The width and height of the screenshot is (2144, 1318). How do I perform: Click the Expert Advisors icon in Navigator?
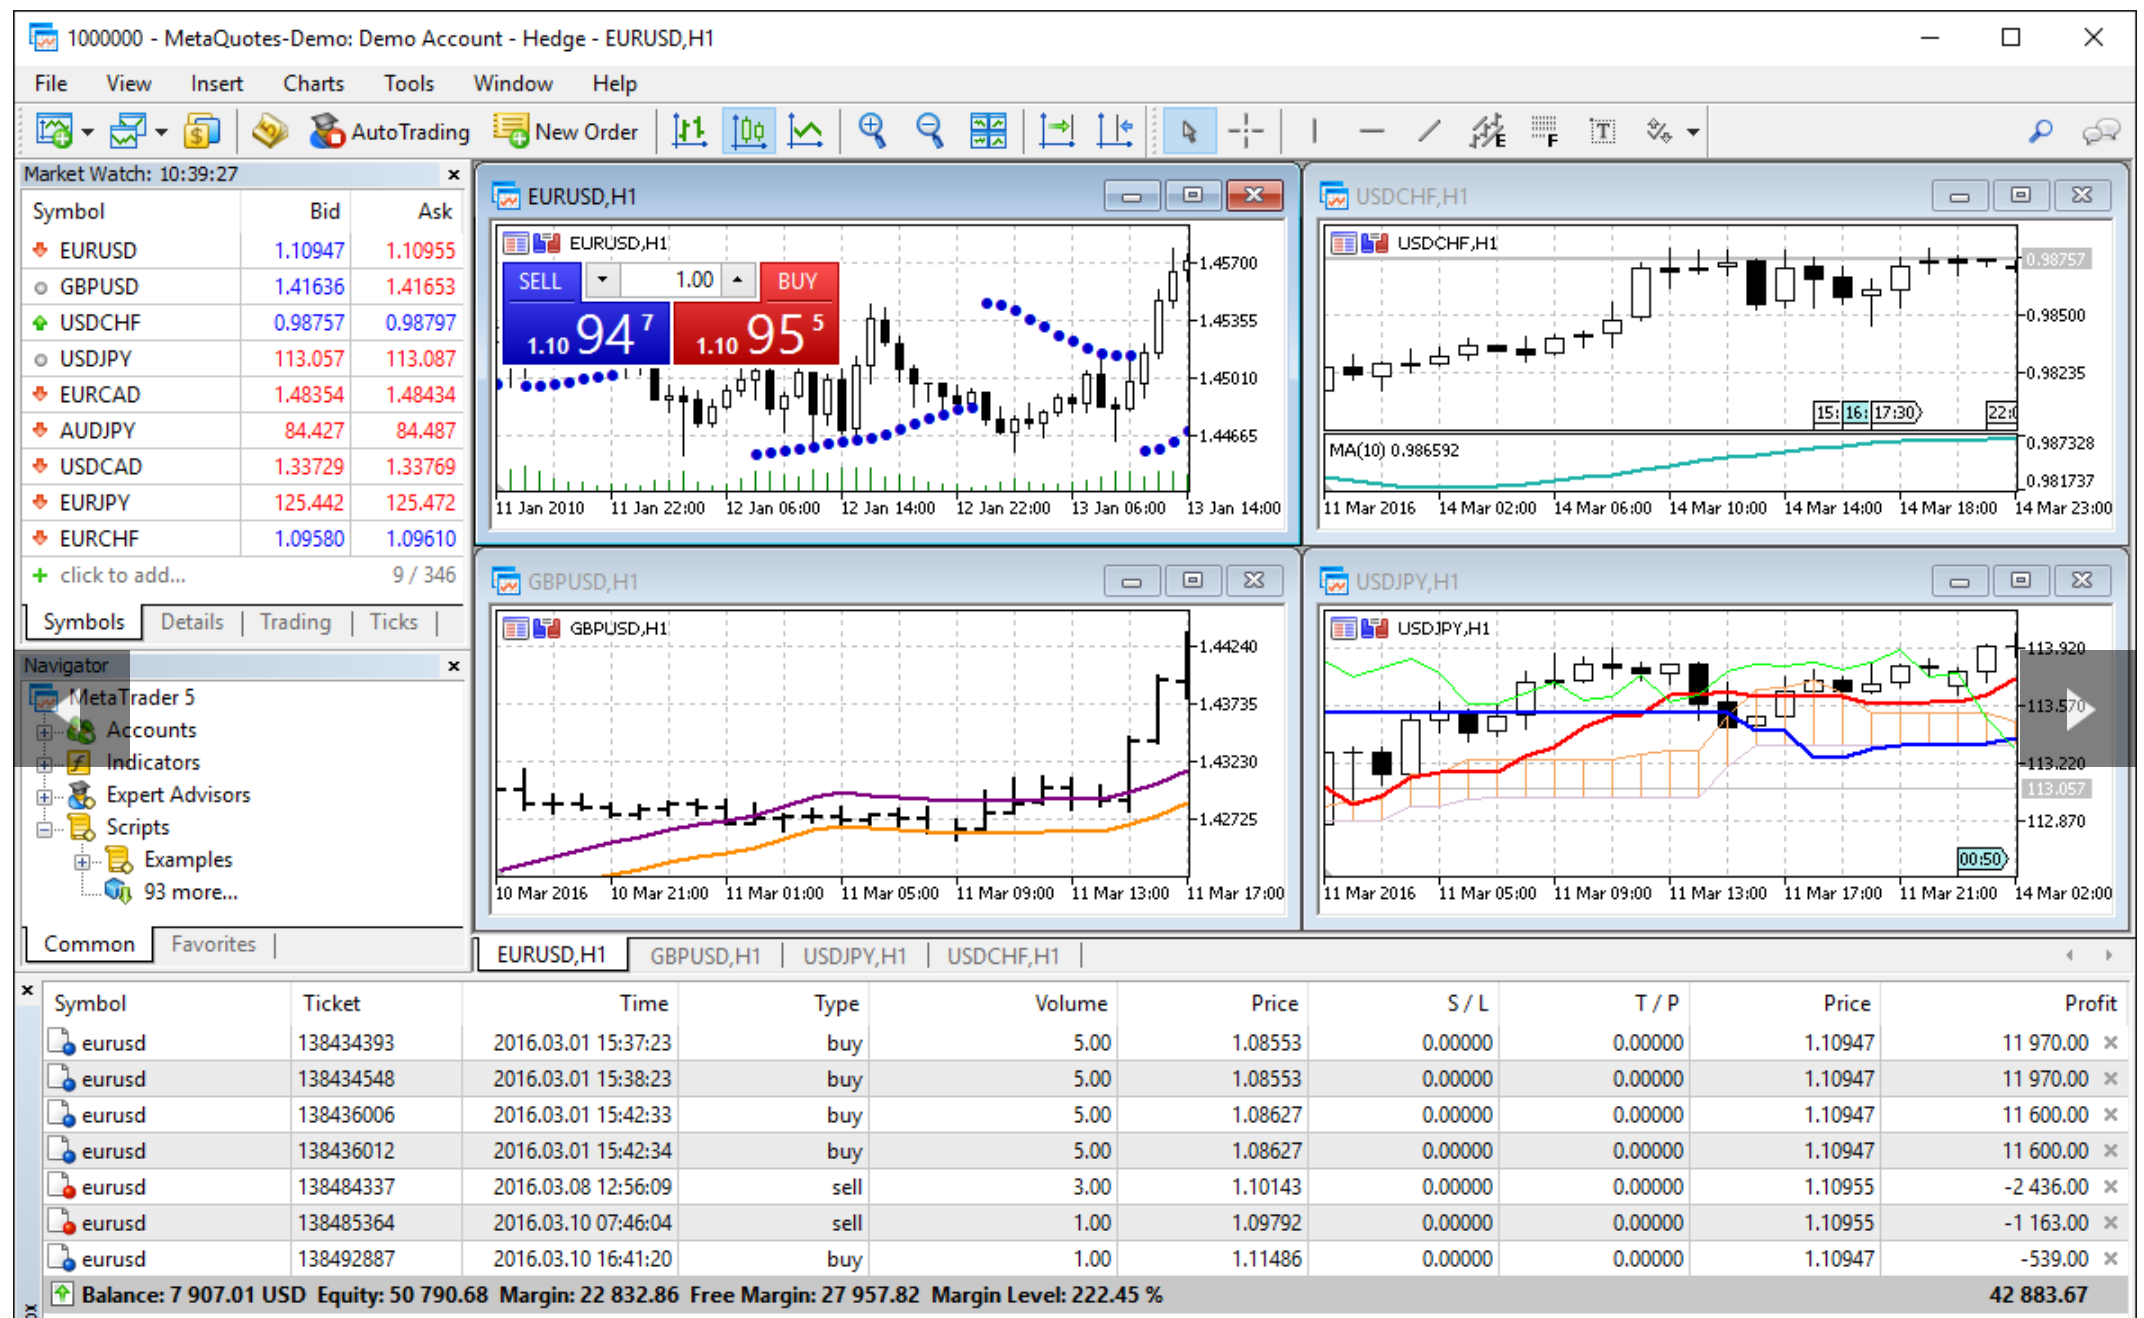tap(81, 795)
